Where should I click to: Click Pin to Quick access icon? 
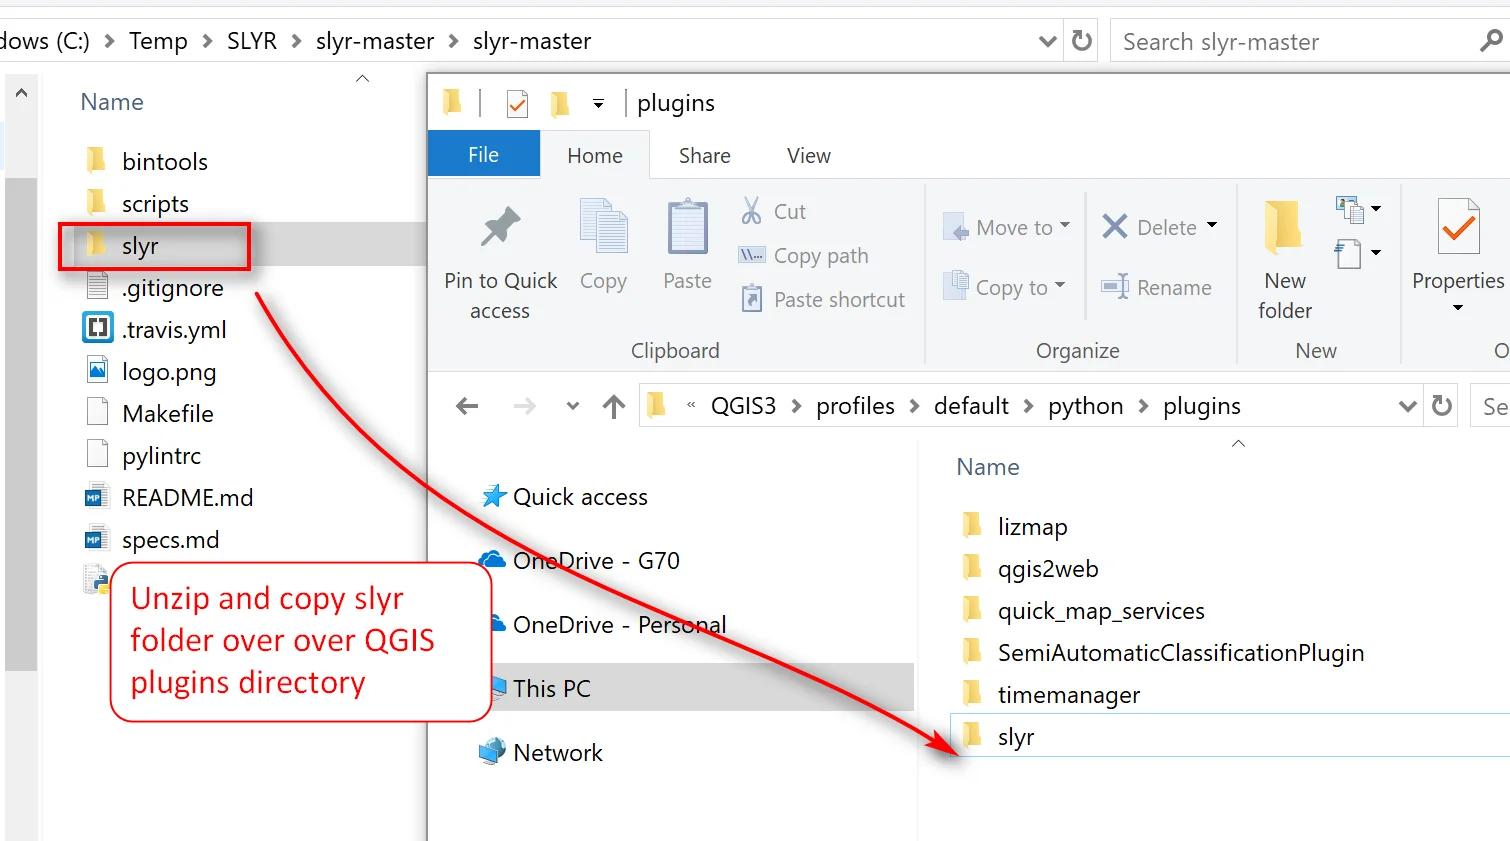point(500,227)
